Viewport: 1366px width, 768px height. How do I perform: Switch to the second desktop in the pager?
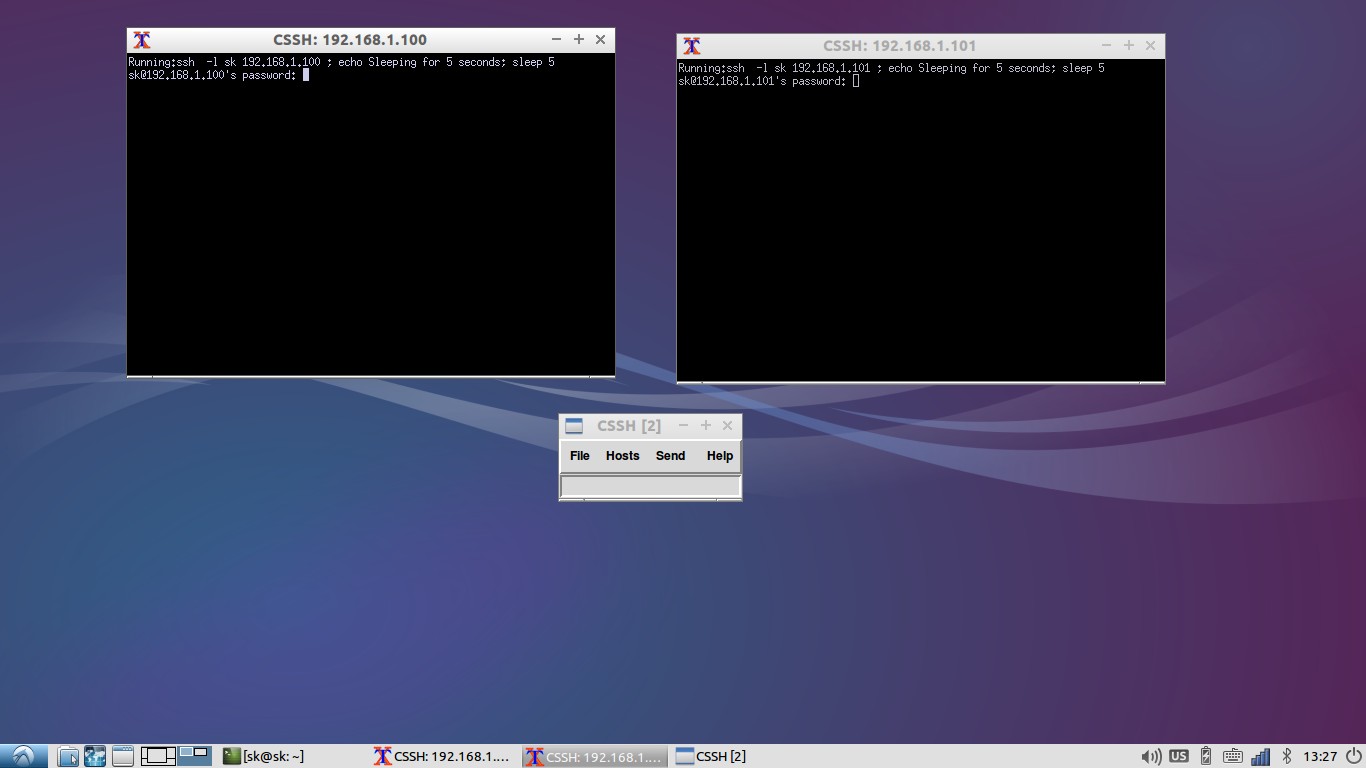click(194, 756)
